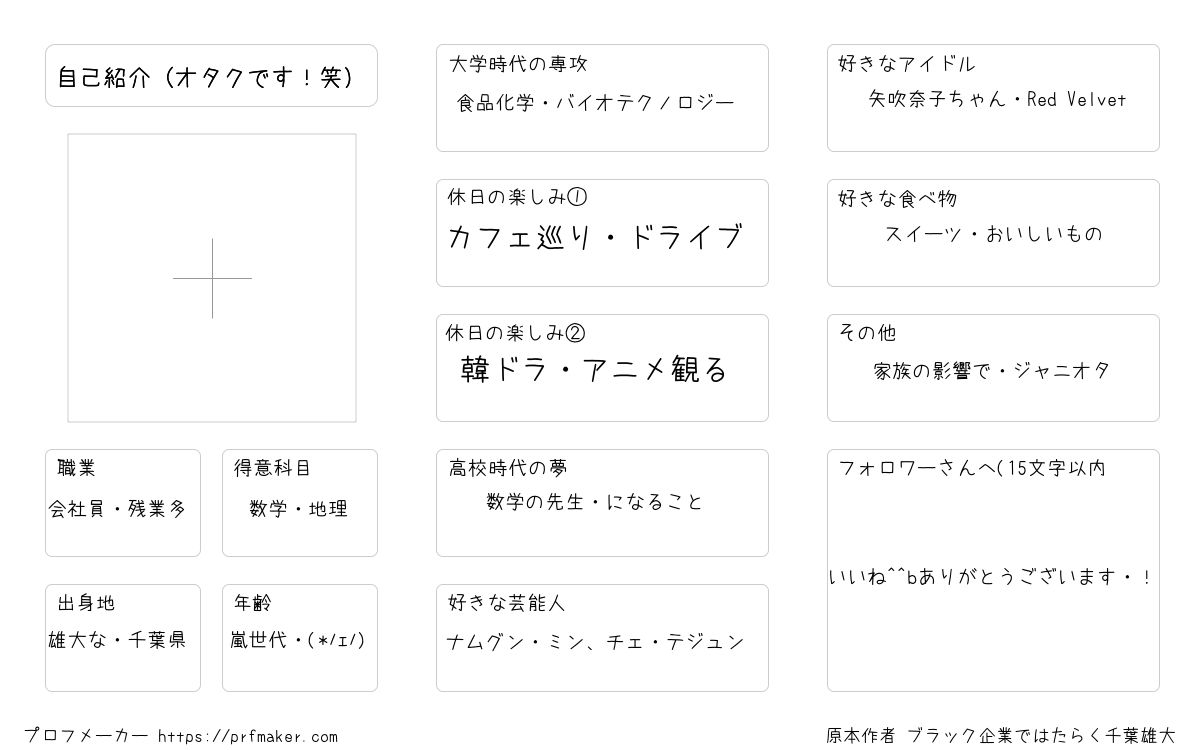The width and height of the screenshot is (1200, 750).
Task: Click the 職業 box with 会社員・残業多
Action: coord(123,503)
